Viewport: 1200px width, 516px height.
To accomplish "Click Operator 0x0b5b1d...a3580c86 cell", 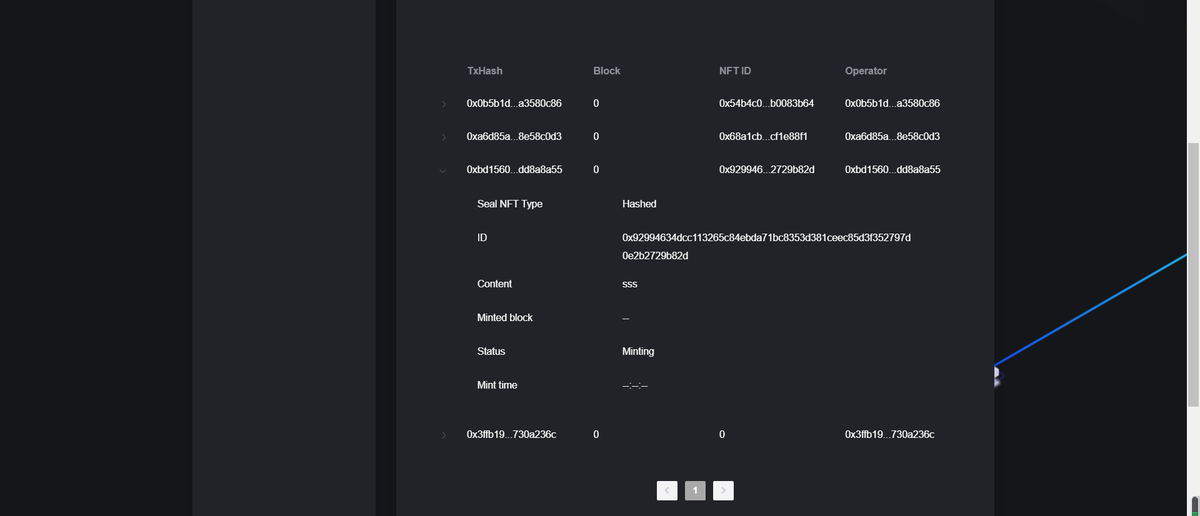I will point(892,104).
